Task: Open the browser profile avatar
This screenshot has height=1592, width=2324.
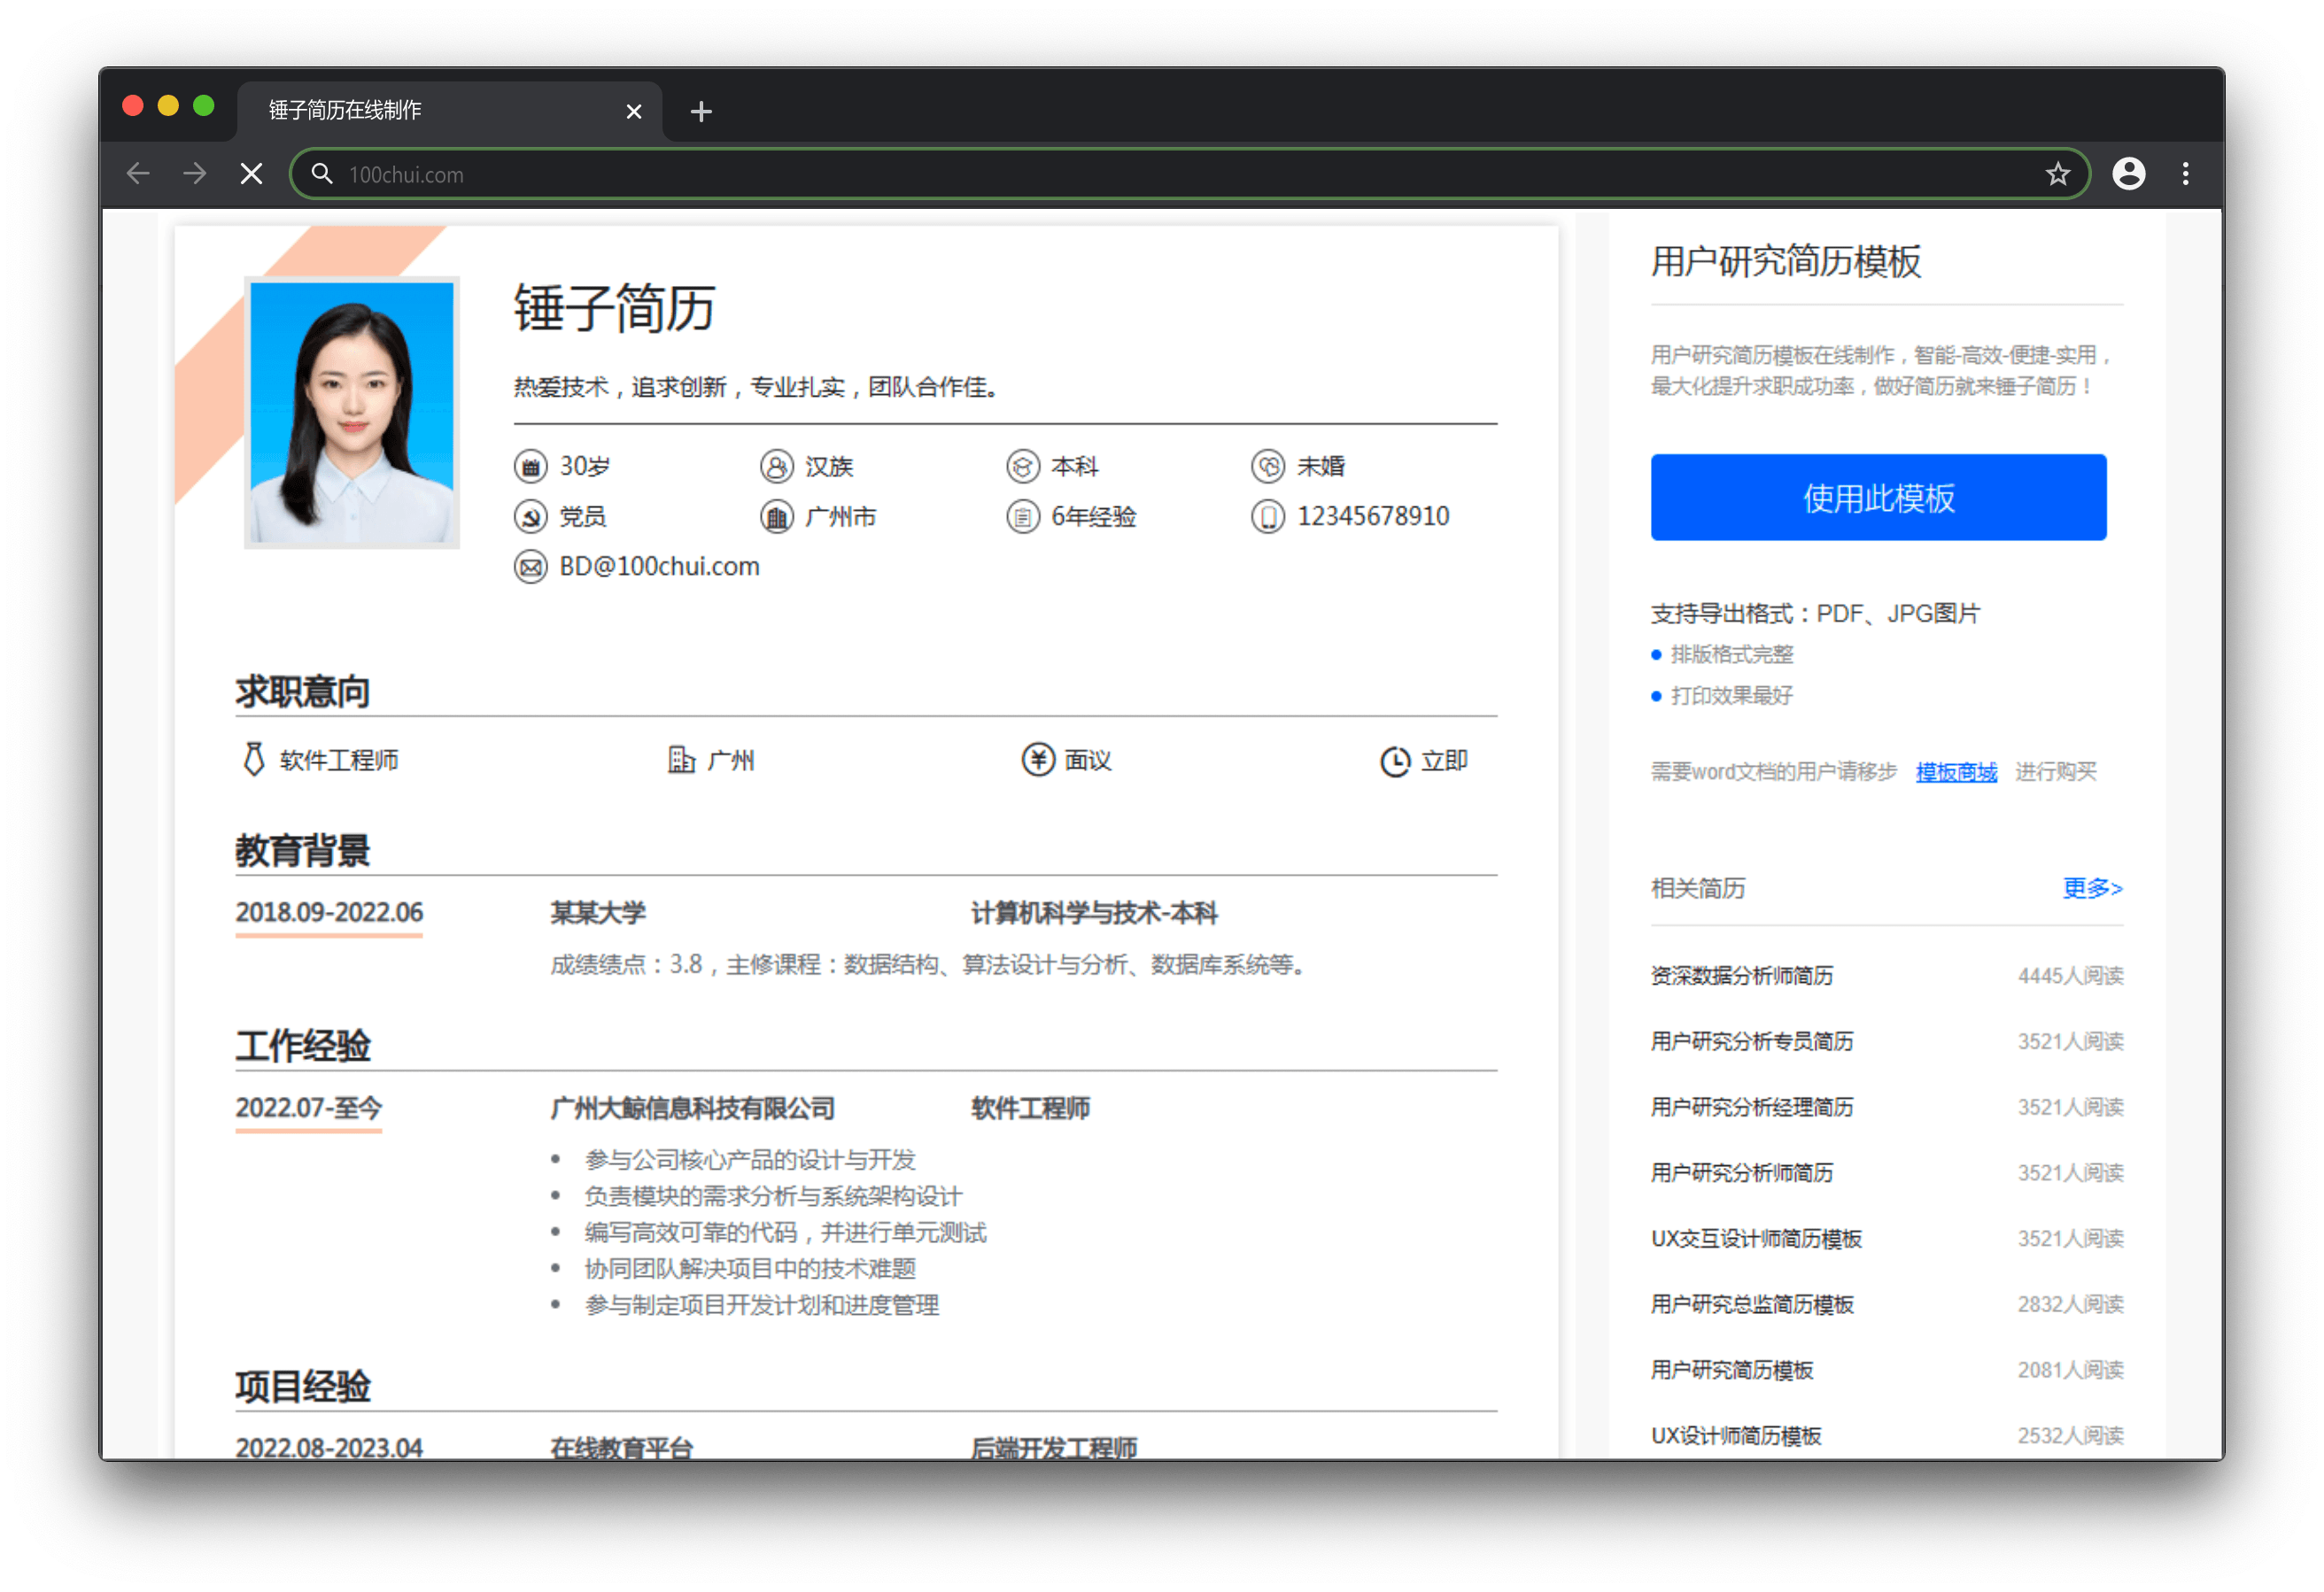Action: pyautogui.click(x=2128, y=174)
